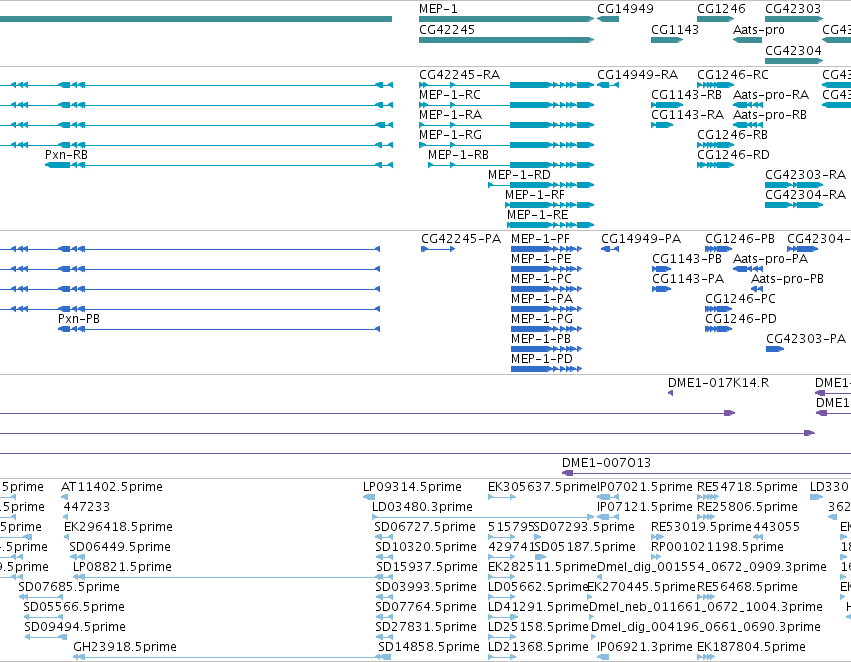This screenshot has width=851, height=662.
Task: Select protein MEP-1-PC
Action: 547,289
